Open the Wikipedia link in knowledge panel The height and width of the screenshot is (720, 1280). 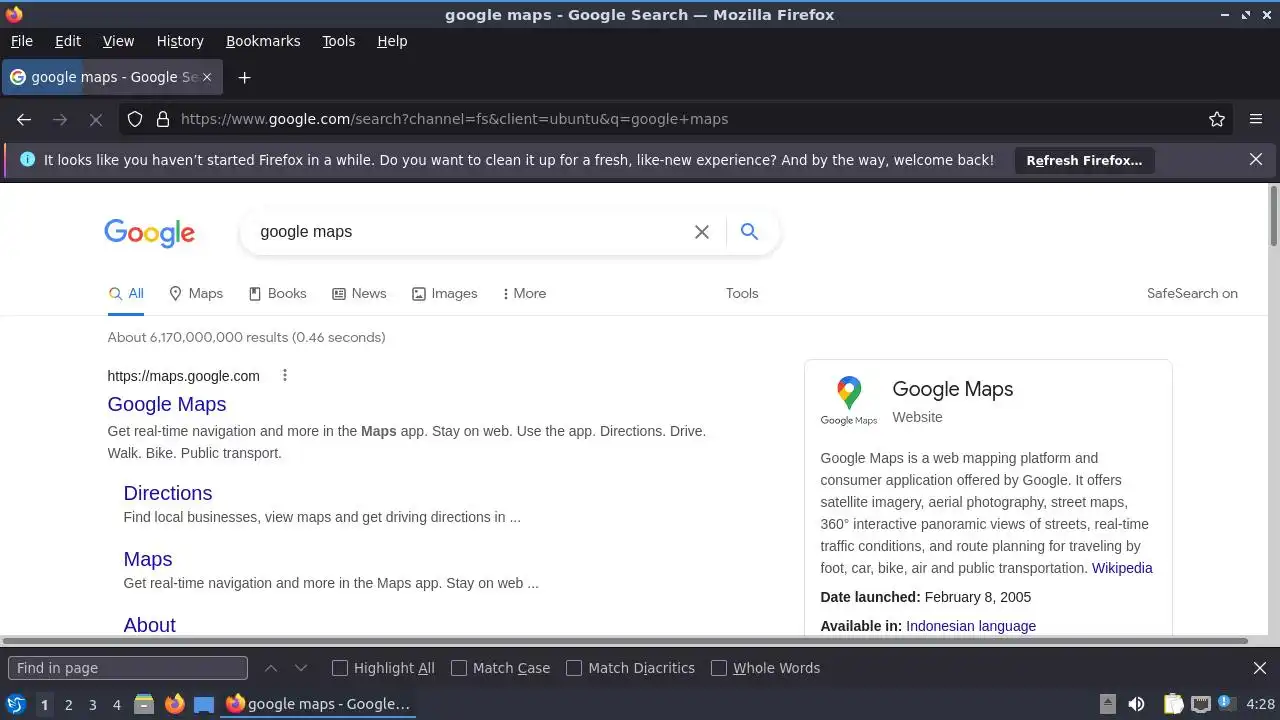(1122, 568)
